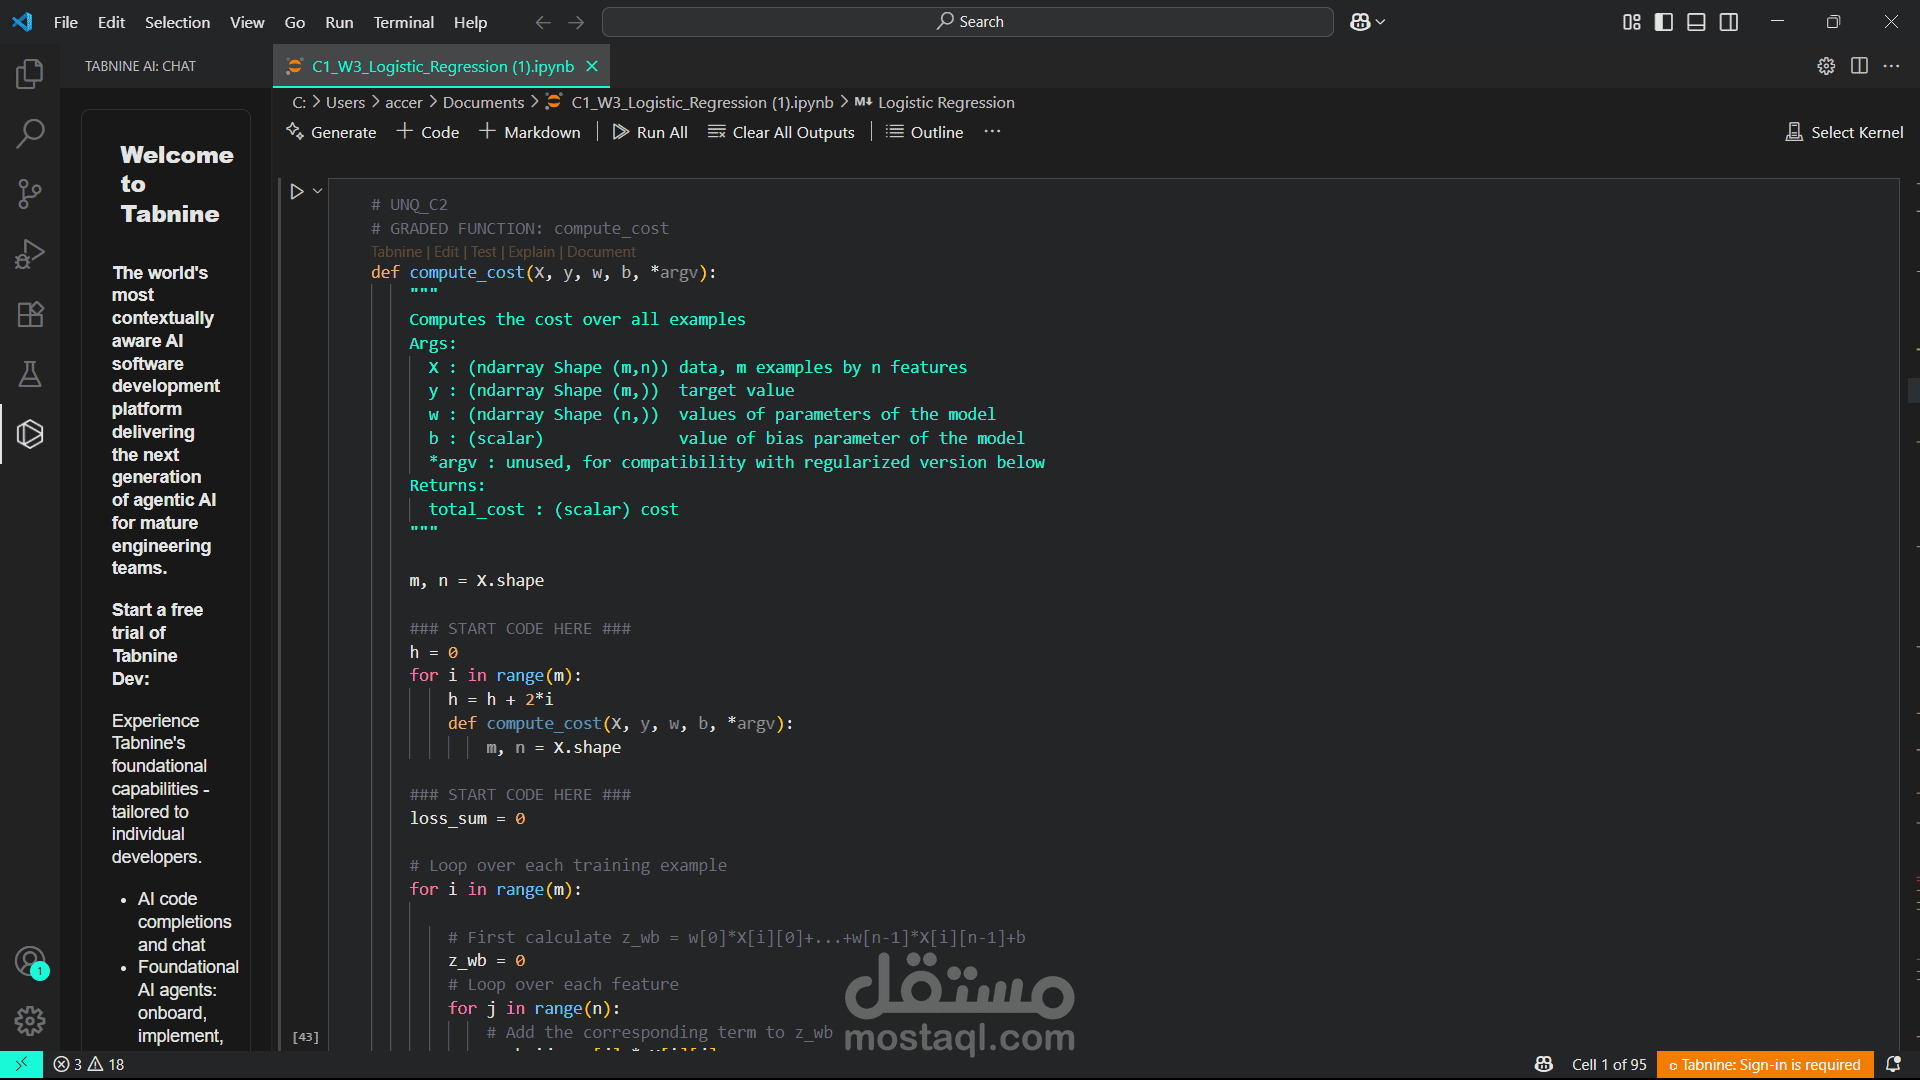Screen dimensions: 1920x1080
Task: Click Clear All Outputs
Action: pyautogui.click(x=781, y=132)
